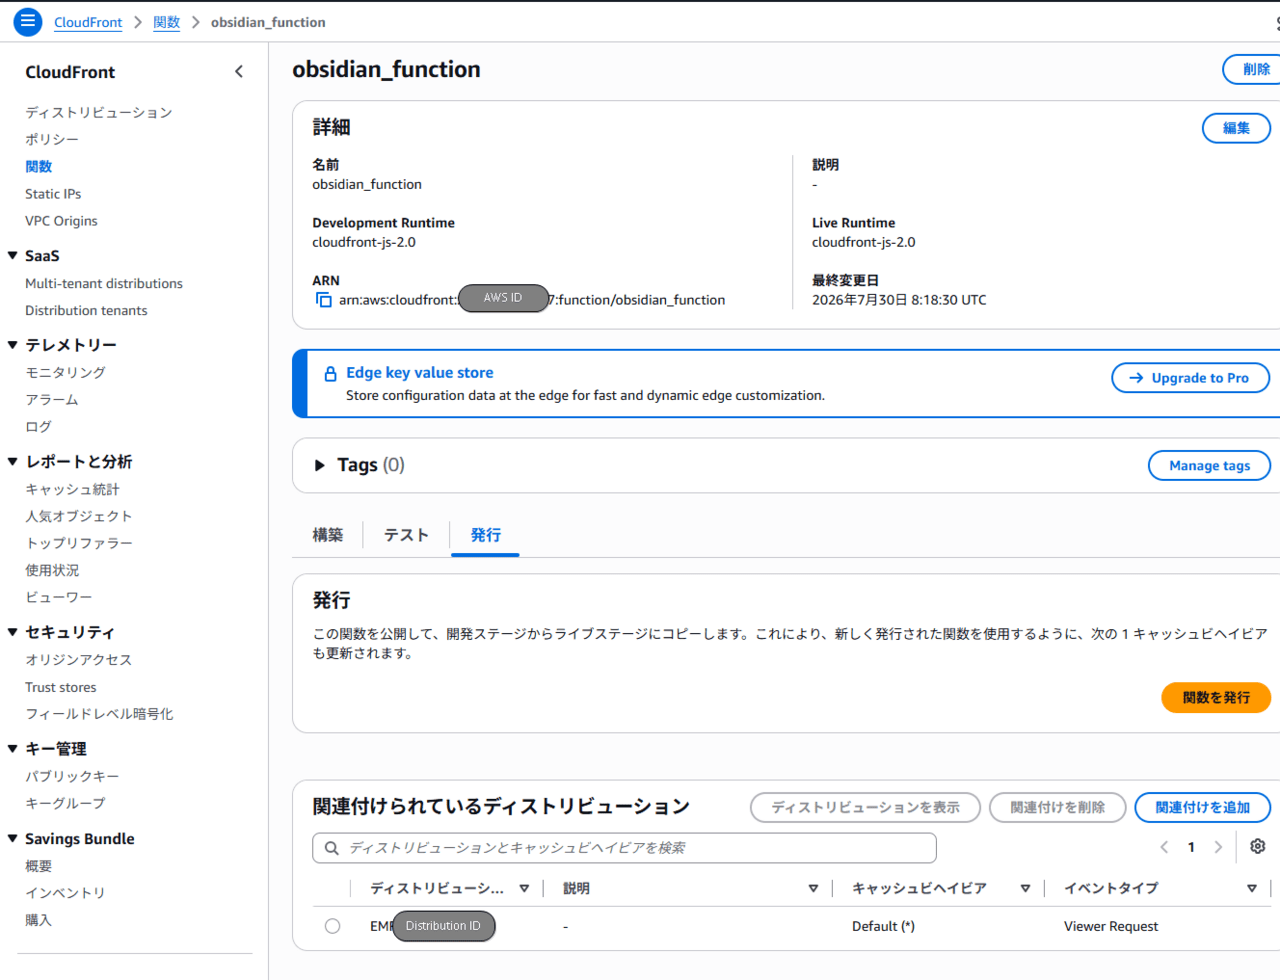Open the Edge key value store link
The height and width of the screenshot is (980, 1280).
420,373
